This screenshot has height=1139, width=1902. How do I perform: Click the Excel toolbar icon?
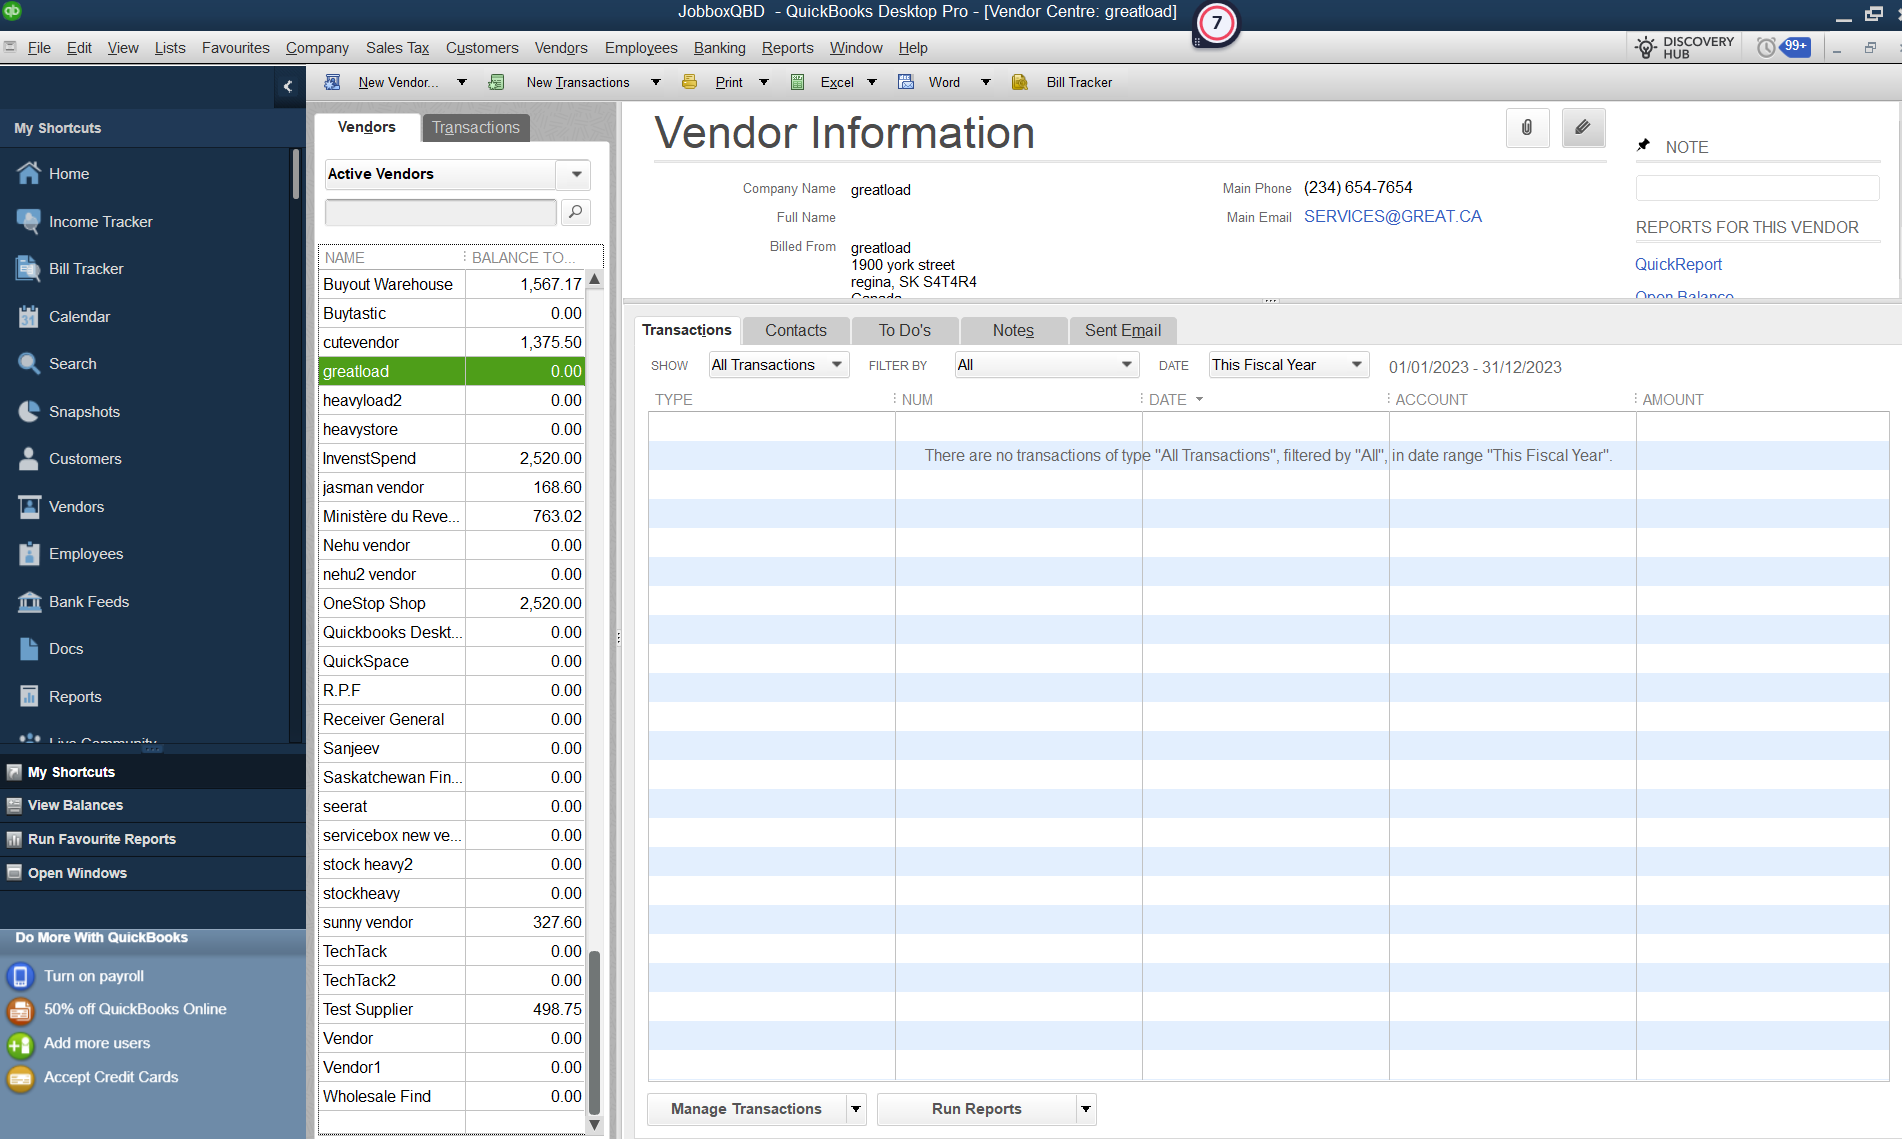797,82
